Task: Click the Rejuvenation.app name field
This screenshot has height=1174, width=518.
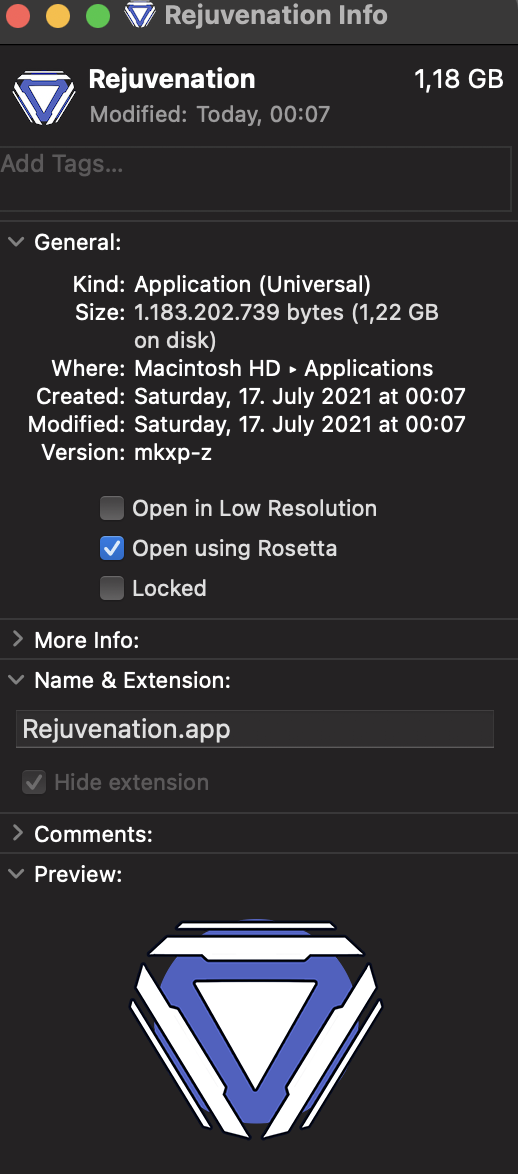Action: [255, 729]
